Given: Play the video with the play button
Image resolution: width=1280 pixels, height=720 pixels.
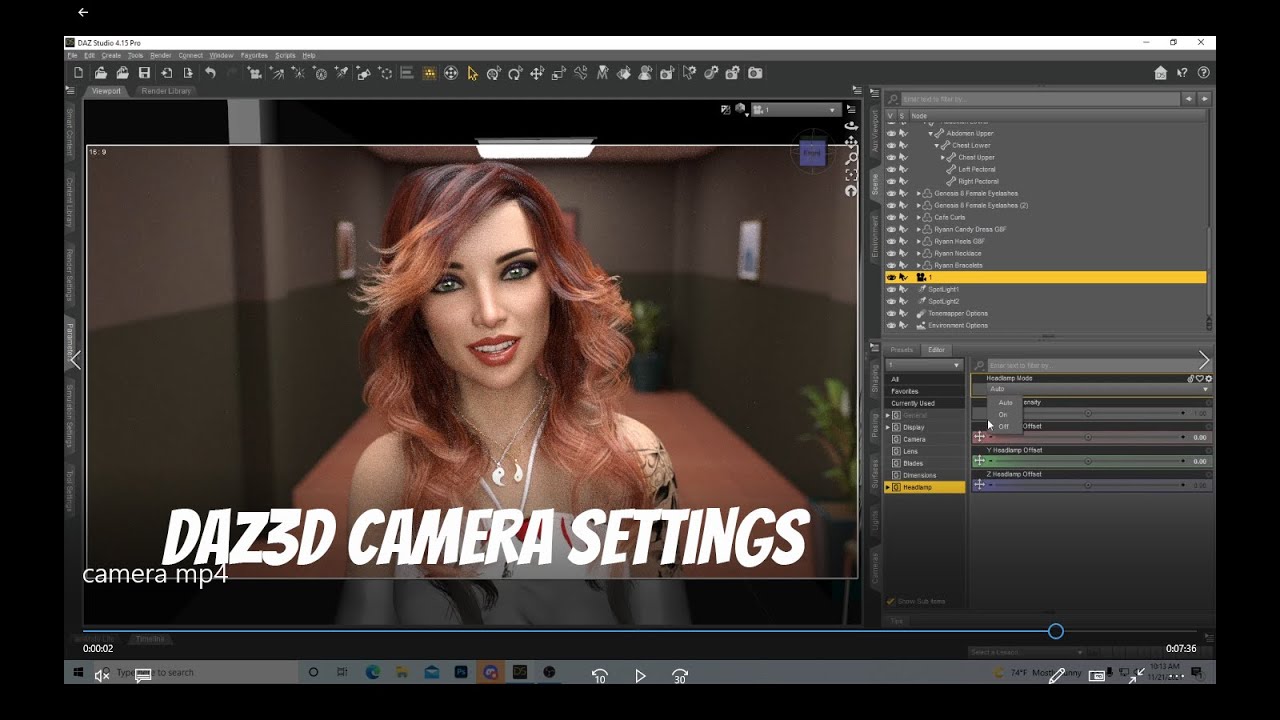Looking at the screenshot, I should [x=640, y=676].
